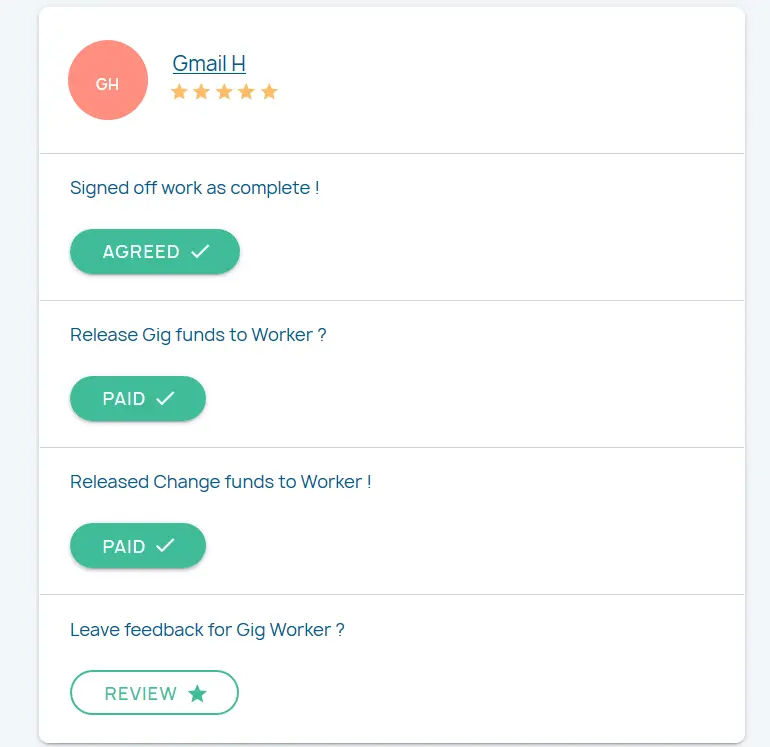Click the checkmark icon beside AGREED

pos(200,252)
